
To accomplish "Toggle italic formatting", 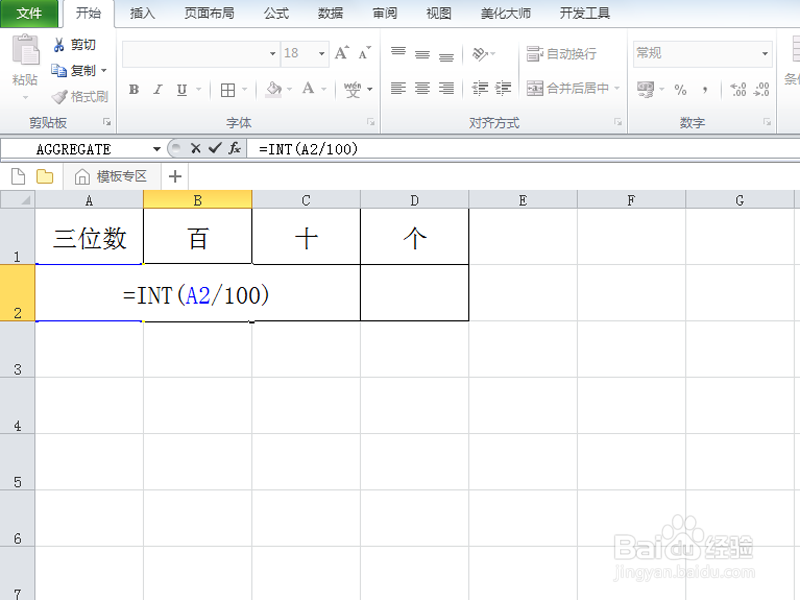I will (158, 90).
